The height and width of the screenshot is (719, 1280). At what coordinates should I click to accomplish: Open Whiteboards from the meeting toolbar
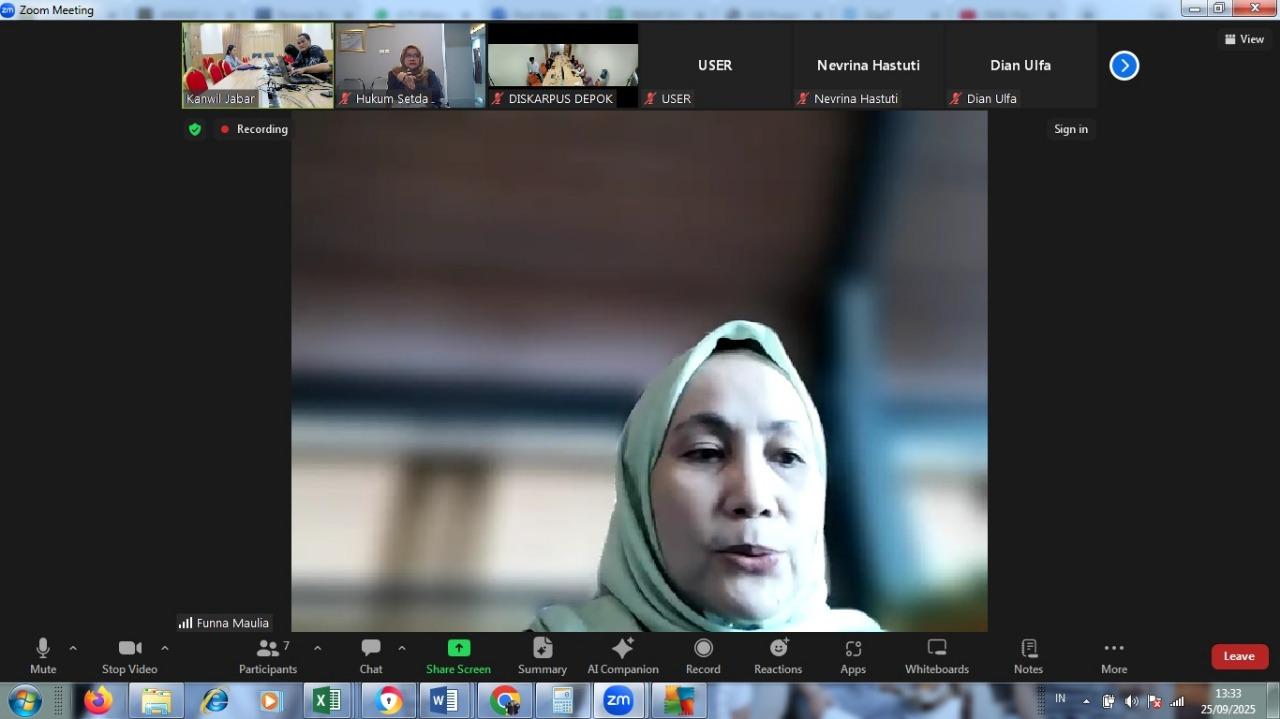click(x=936, y=656)
